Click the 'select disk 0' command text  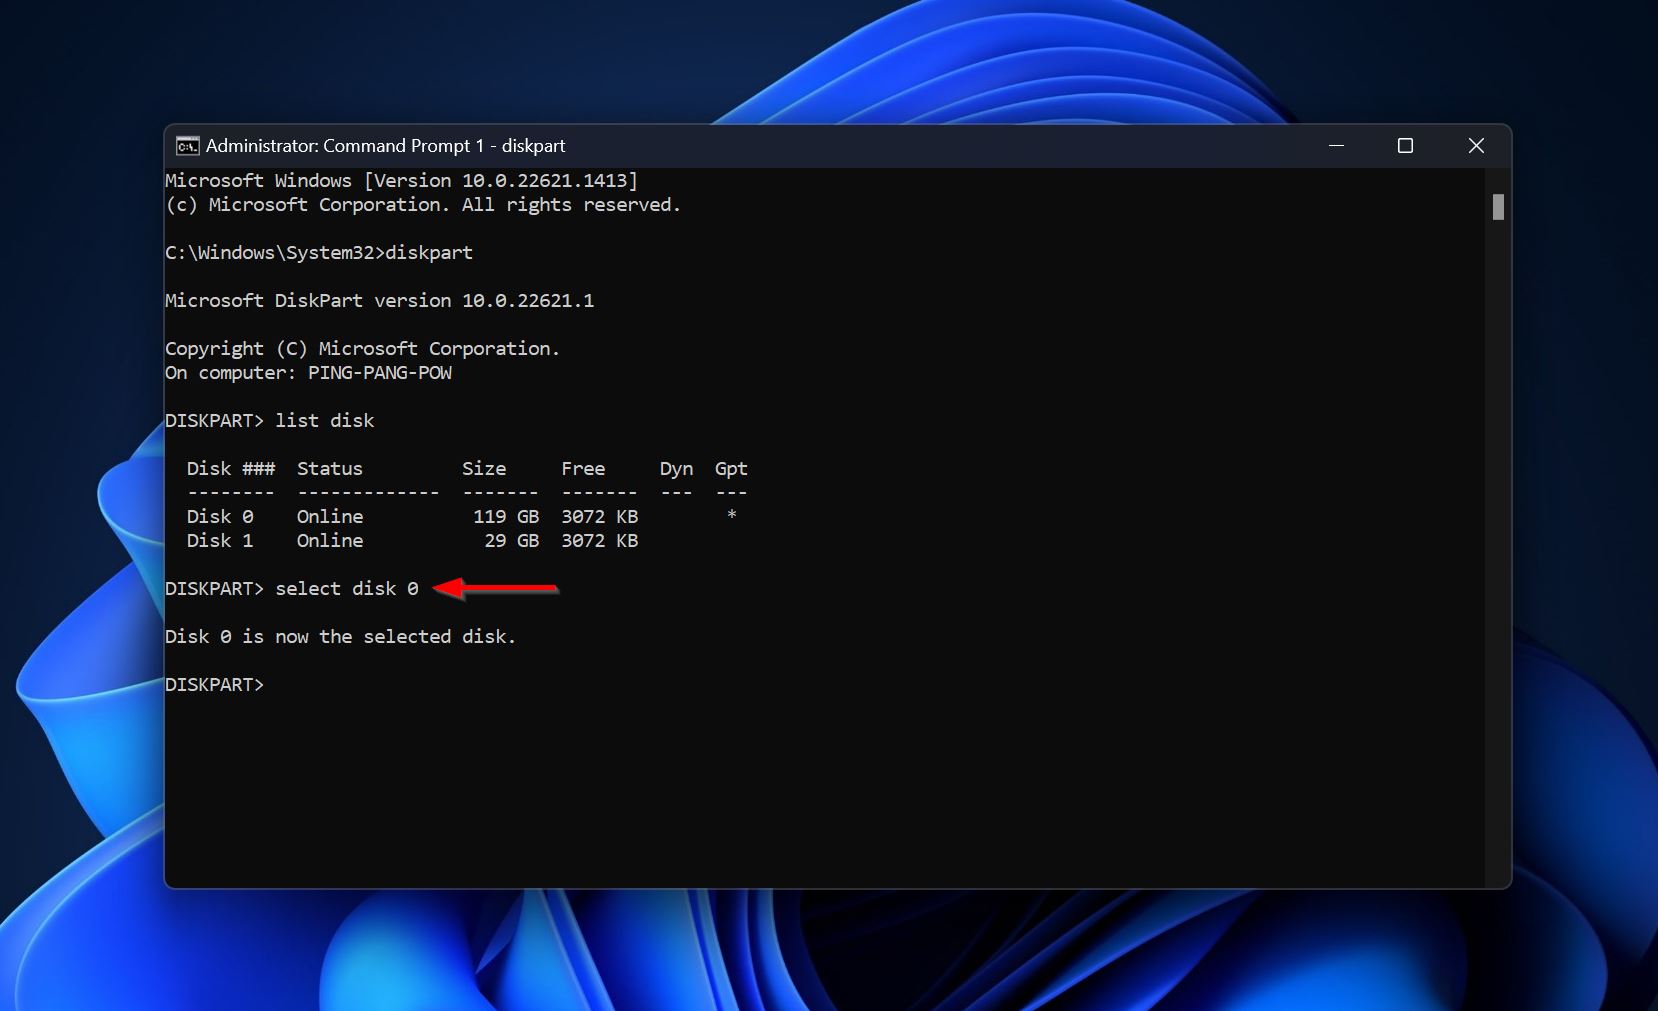click(347, 589)
